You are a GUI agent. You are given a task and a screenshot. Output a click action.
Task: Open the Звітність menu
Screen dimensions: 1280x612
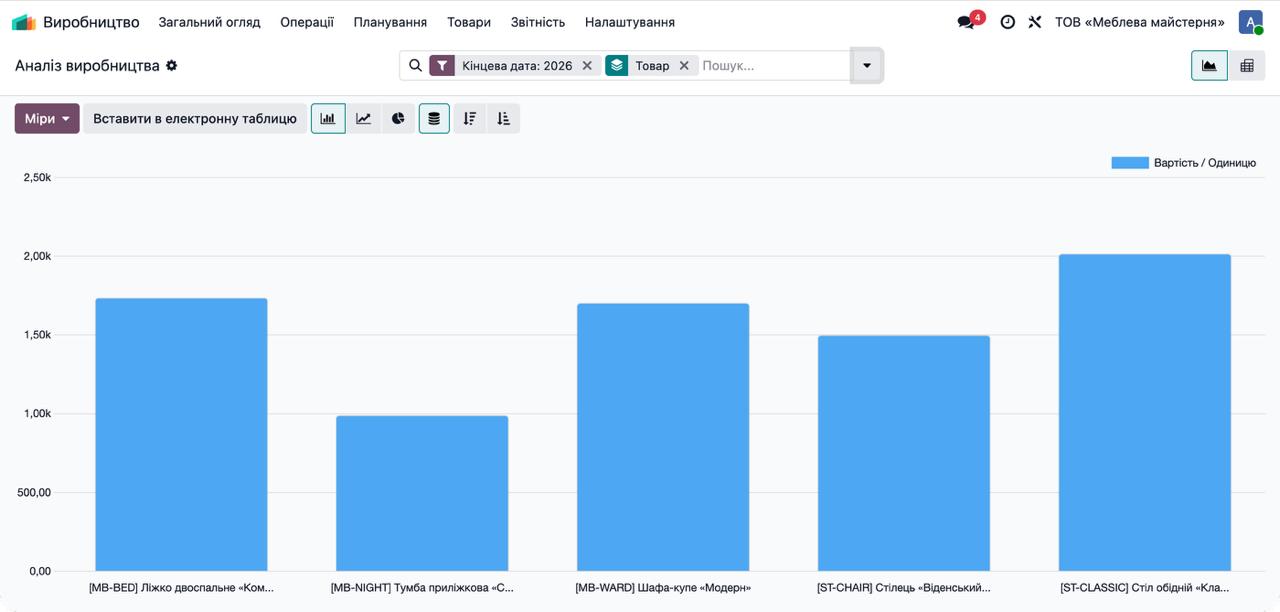(538, 22)
